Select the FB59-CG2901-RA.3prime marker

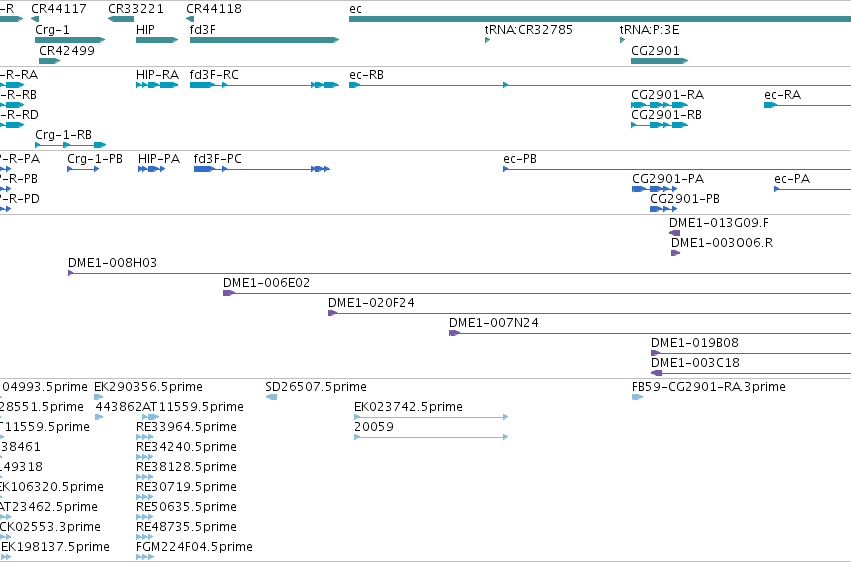638,397
